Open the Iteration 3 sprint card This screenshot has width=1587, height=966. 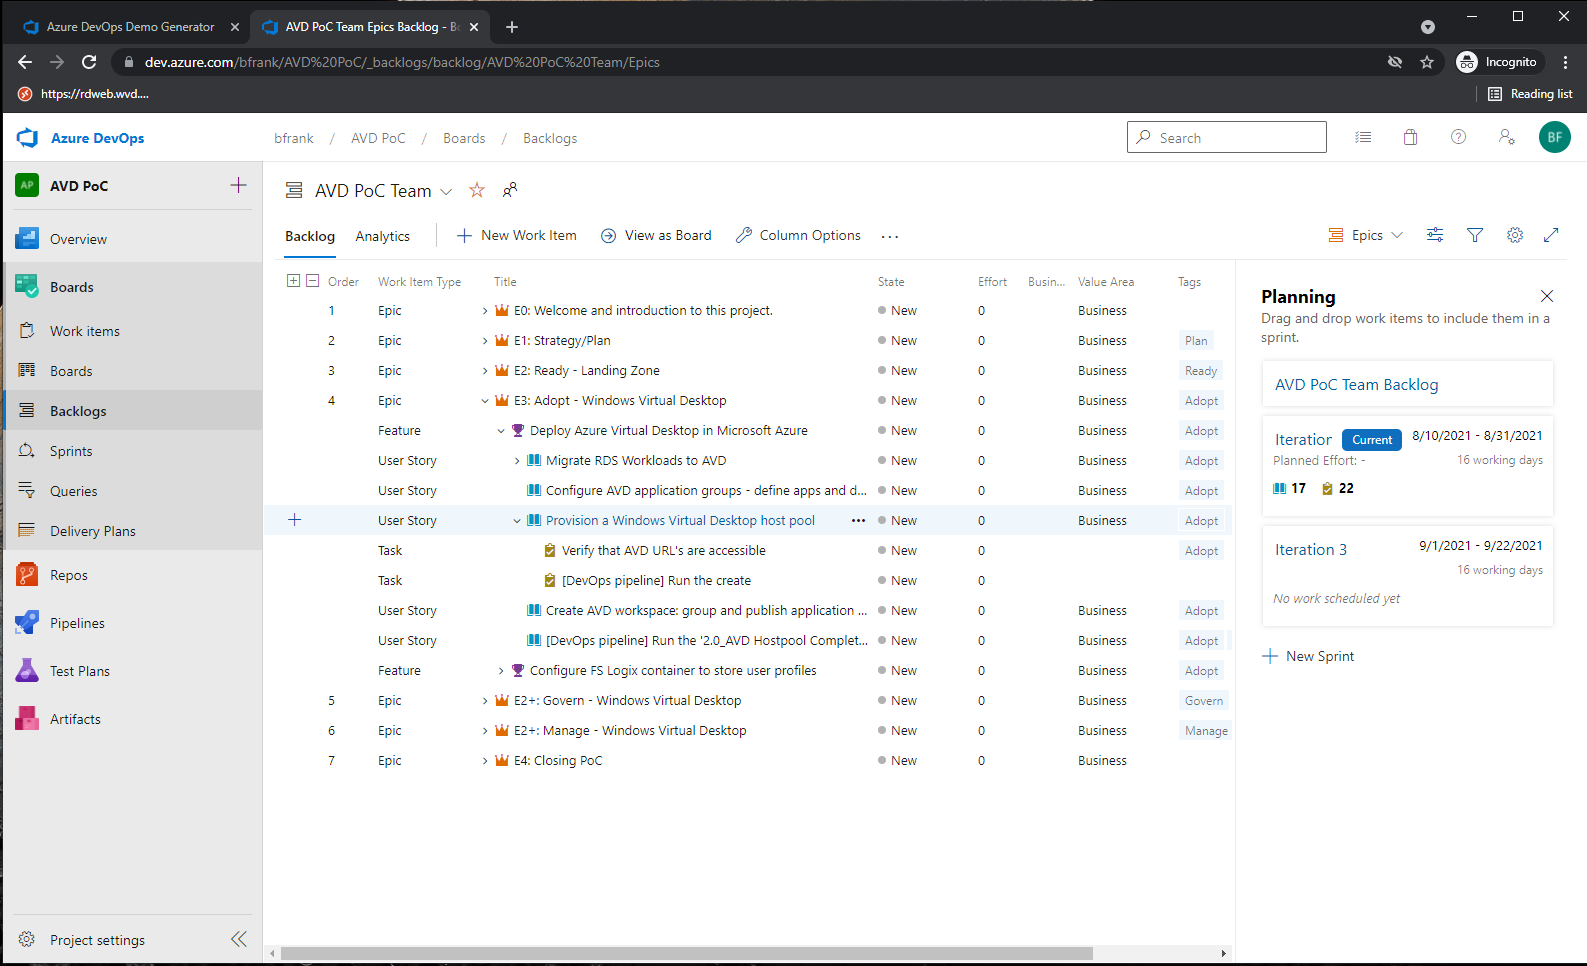[x=1408, y=576]
